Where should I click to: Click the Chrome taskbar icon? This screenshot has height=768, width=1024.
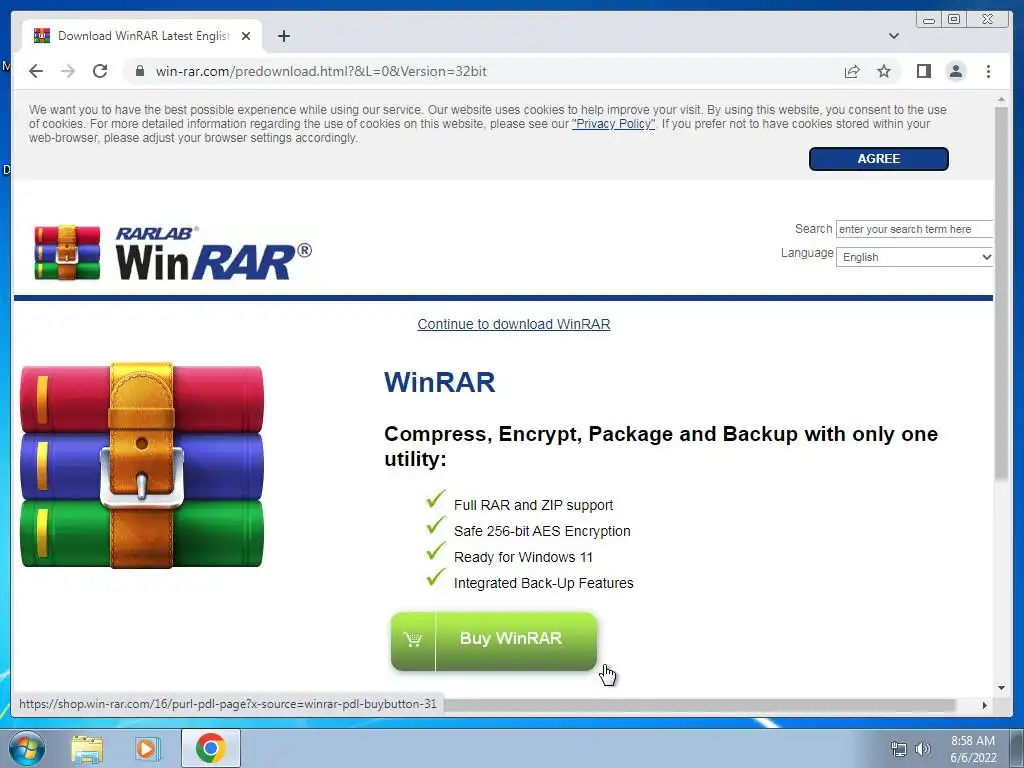click(210, 748)
